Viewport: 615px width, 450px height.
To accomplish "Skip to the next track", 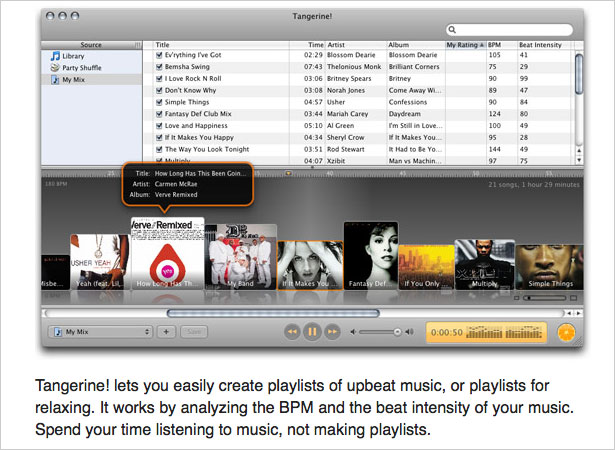I will [332, 332].
